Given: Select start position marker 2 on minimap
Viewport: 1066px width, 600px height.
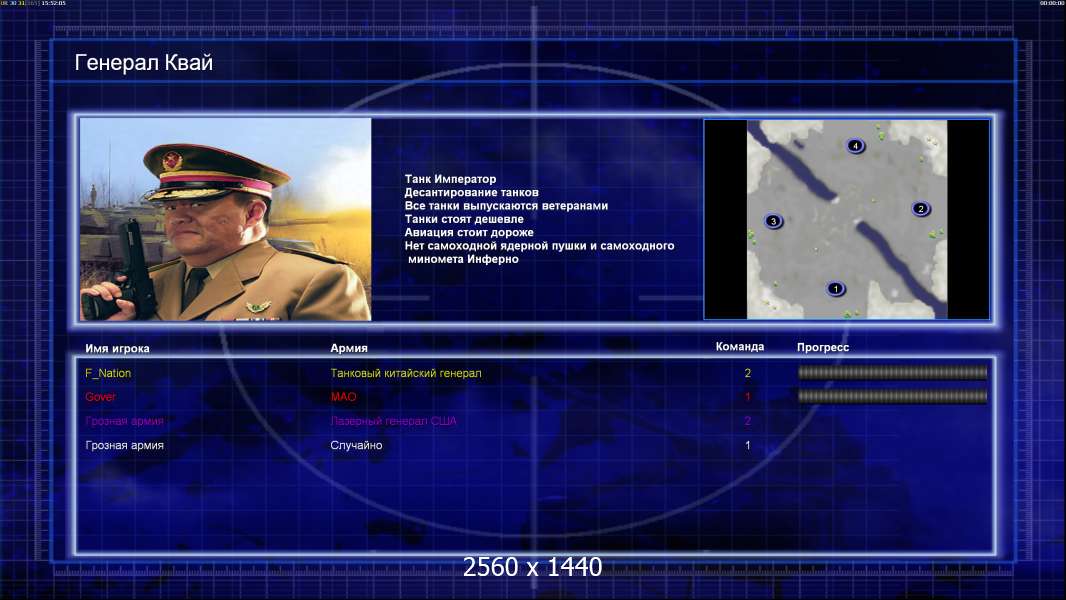Looking at the screenshot, I should 921,209.
